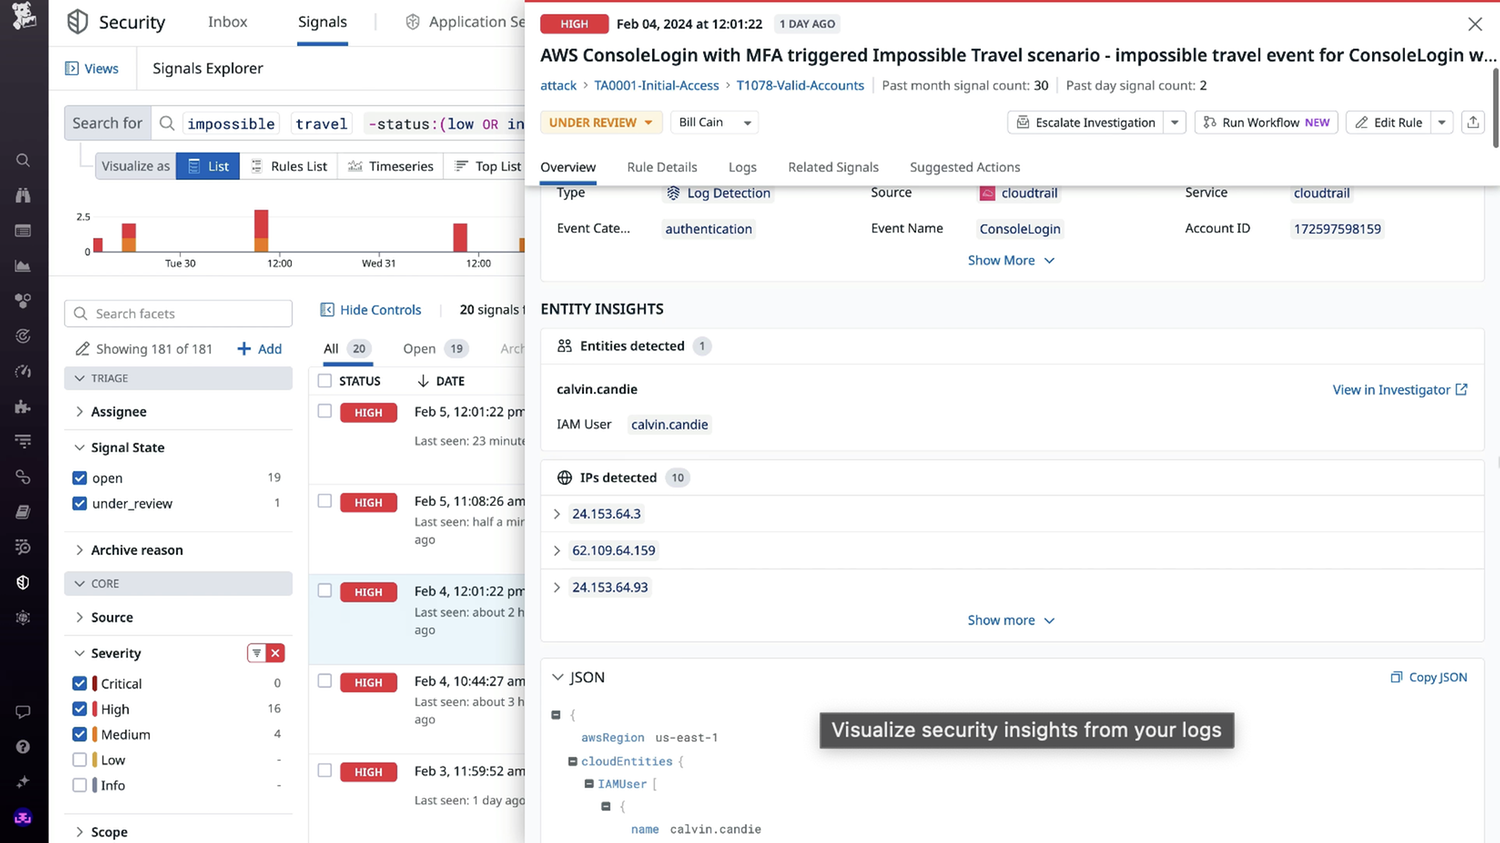The height and width of the screenshot is (843, 1500).
Task: Select the Timeseries visualization
Action: pos(390,166)
